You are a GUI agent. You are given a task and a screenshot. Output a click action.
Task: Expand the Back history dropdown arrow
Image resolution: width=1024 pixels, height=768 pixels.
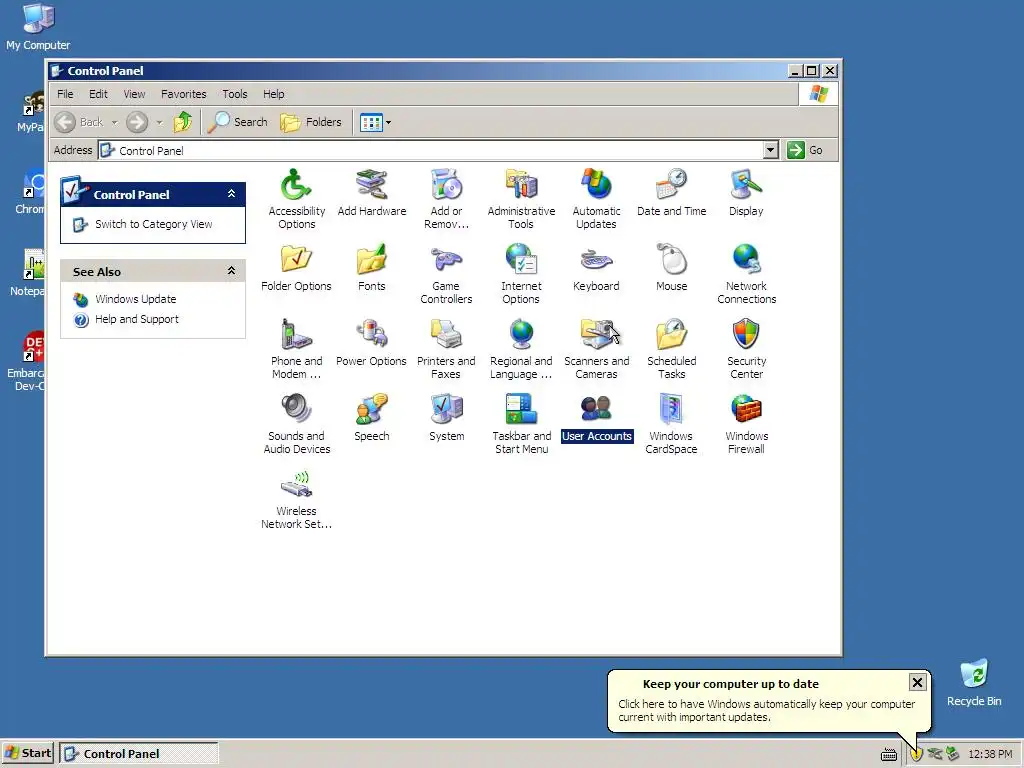(114, 122)
